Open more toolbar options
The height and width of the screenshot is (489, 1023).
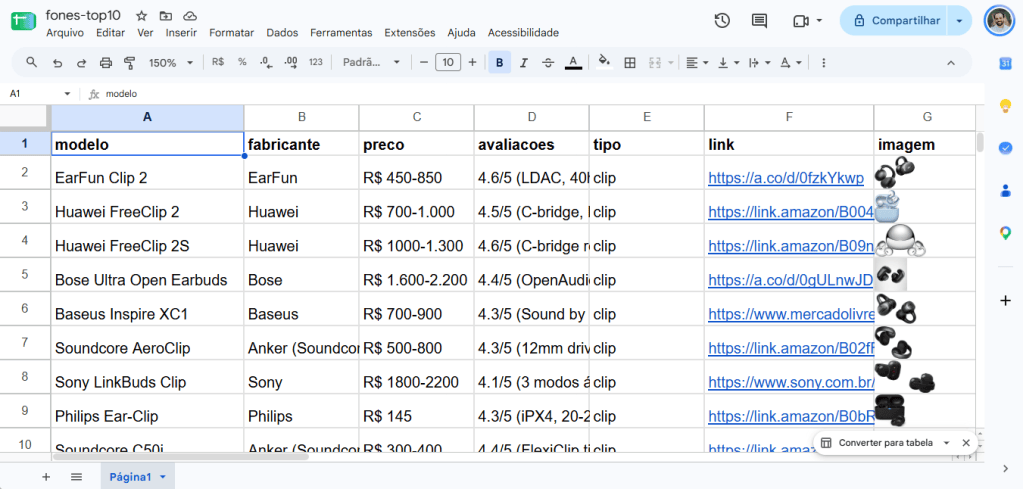823,63
